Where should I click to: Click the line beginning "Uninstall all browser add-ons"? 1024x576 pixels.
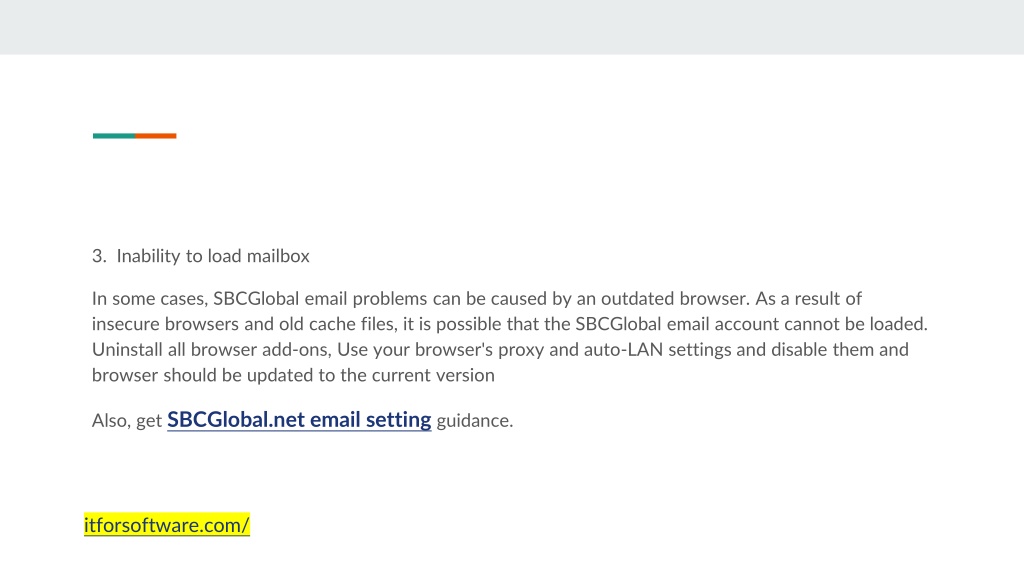click(x=500, y=350)
